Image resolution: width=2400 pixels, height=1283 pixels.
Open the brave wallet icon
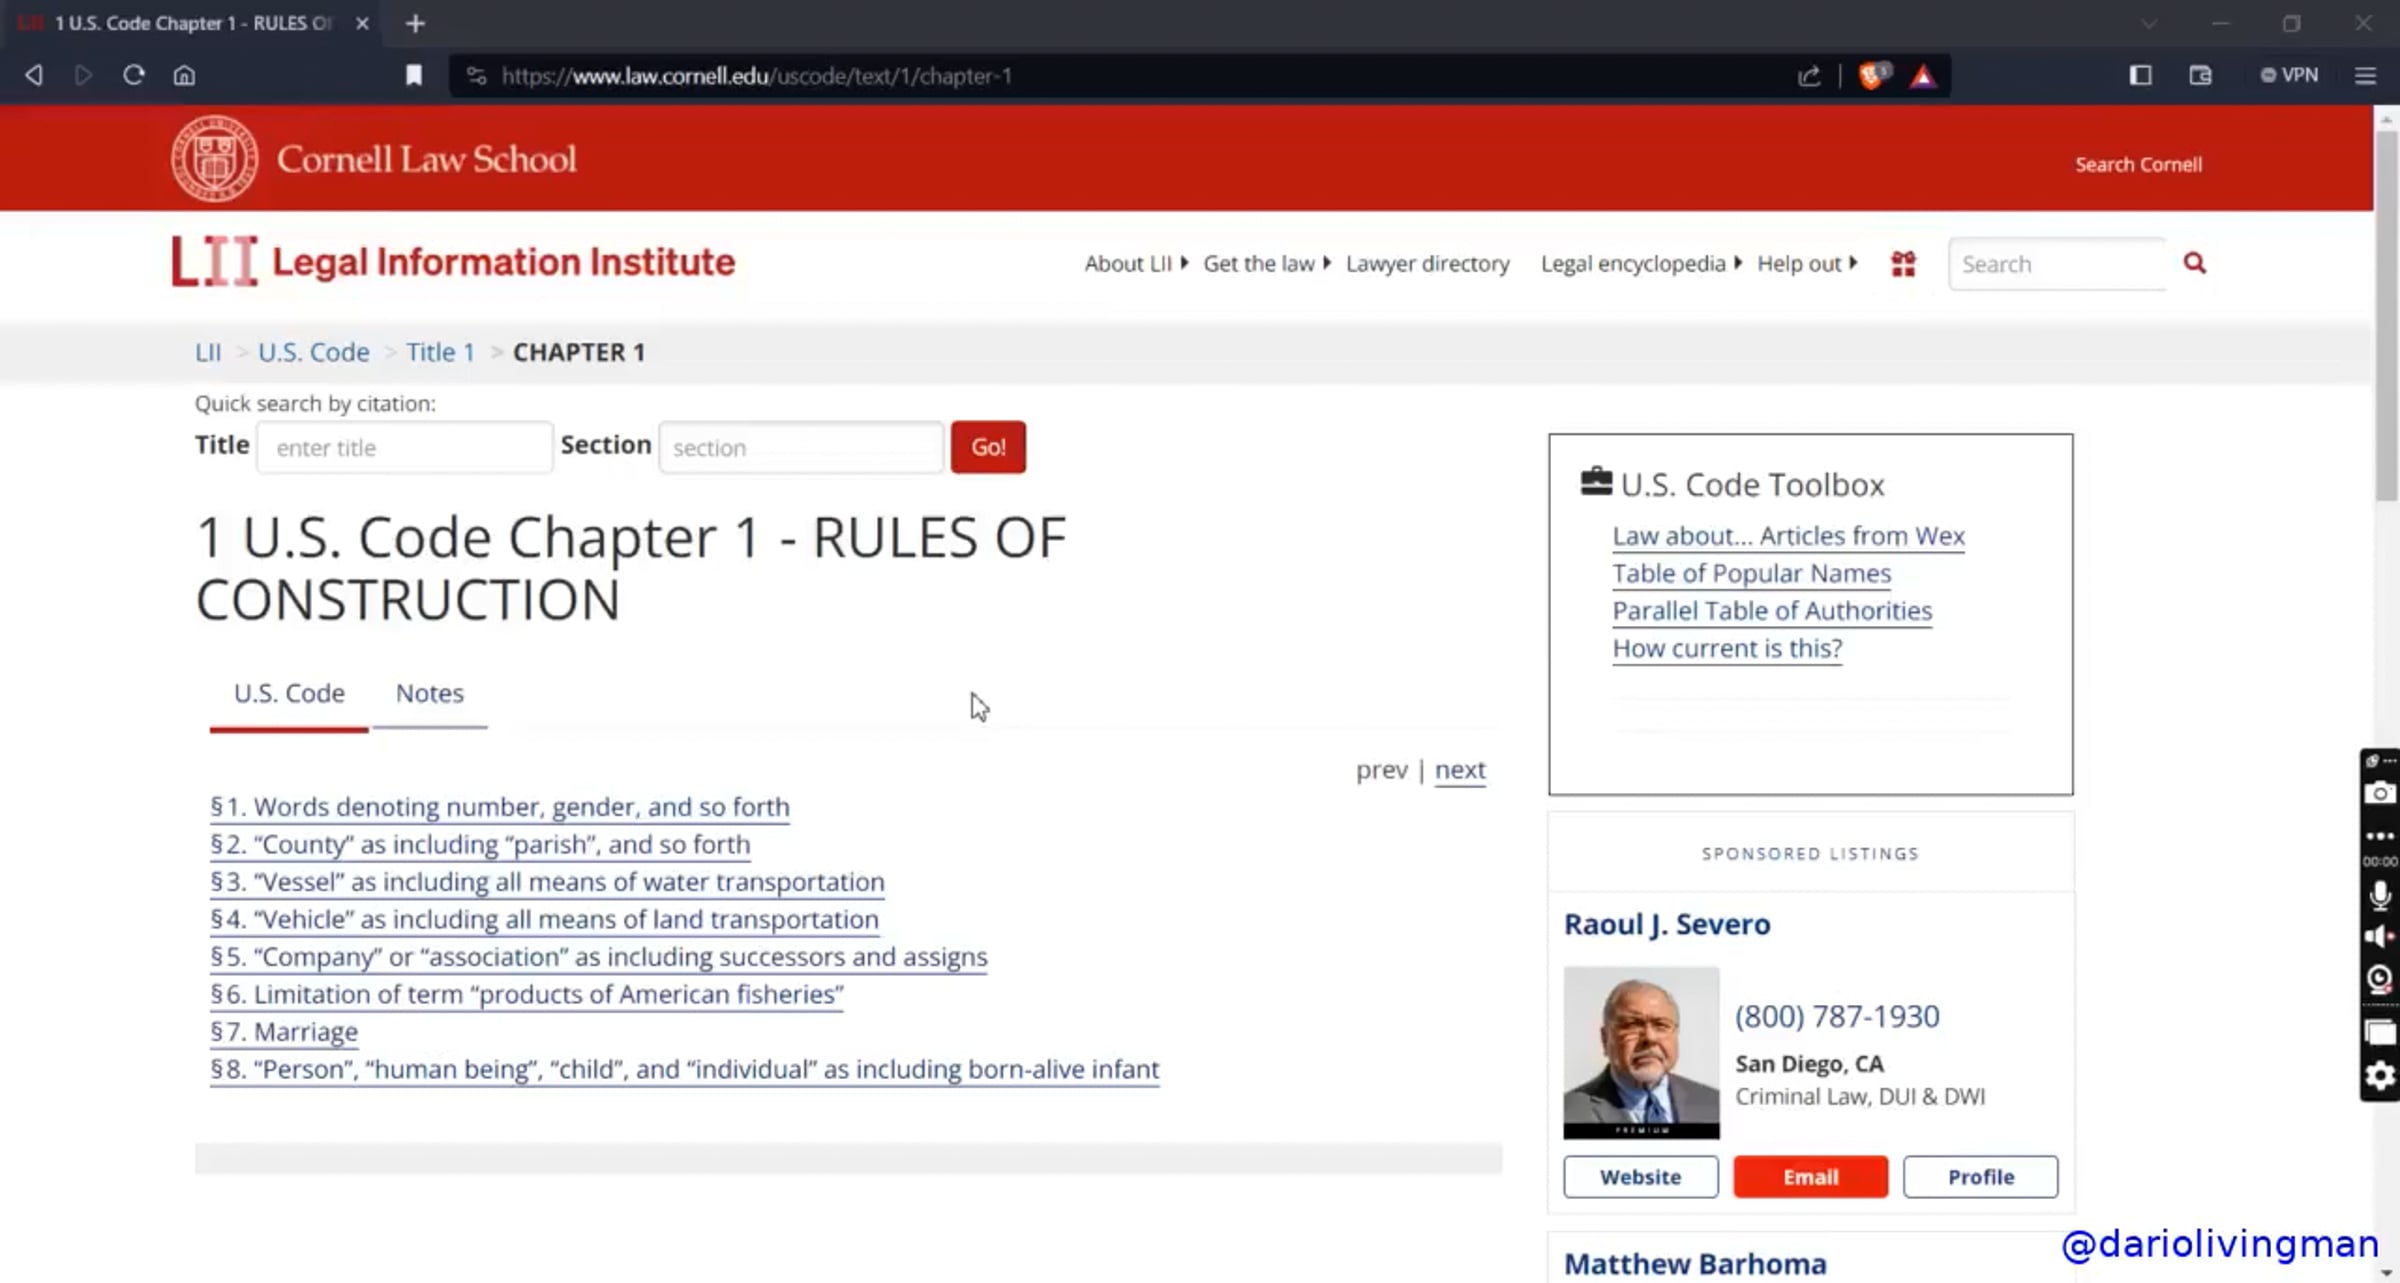[2200, 75]
